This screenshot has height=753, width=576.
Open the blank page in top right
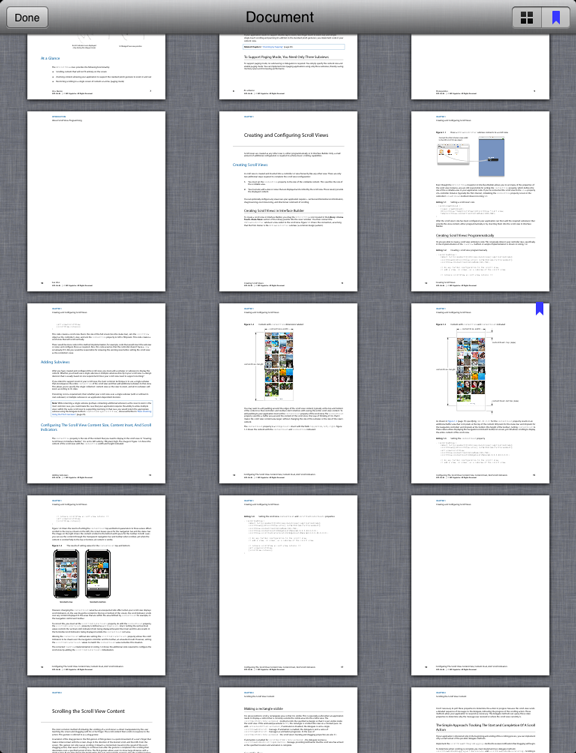tap(480, 67)
